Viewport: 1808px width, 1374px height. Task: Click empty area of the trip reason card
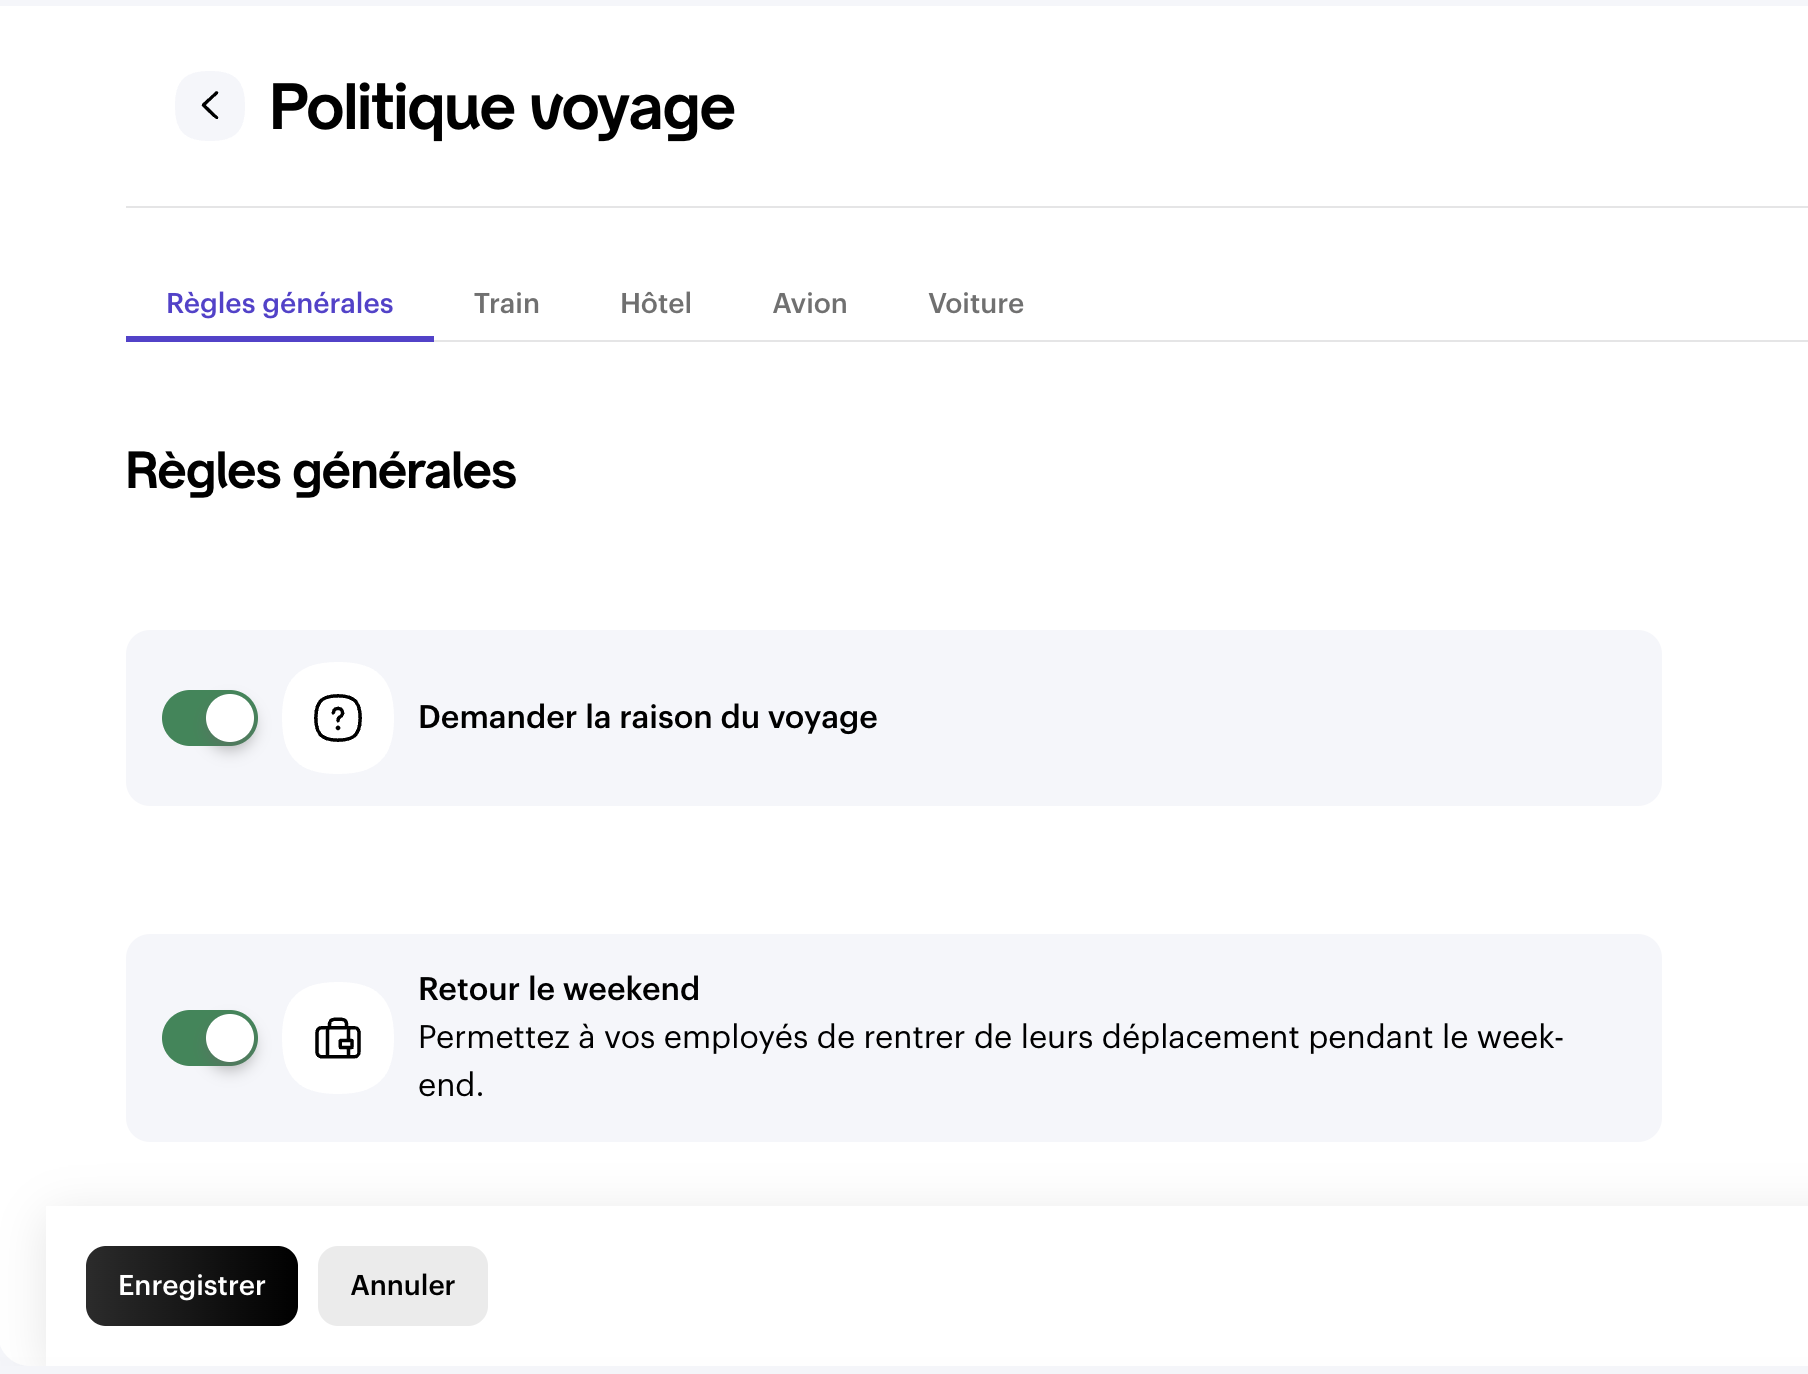(1250, 718)
